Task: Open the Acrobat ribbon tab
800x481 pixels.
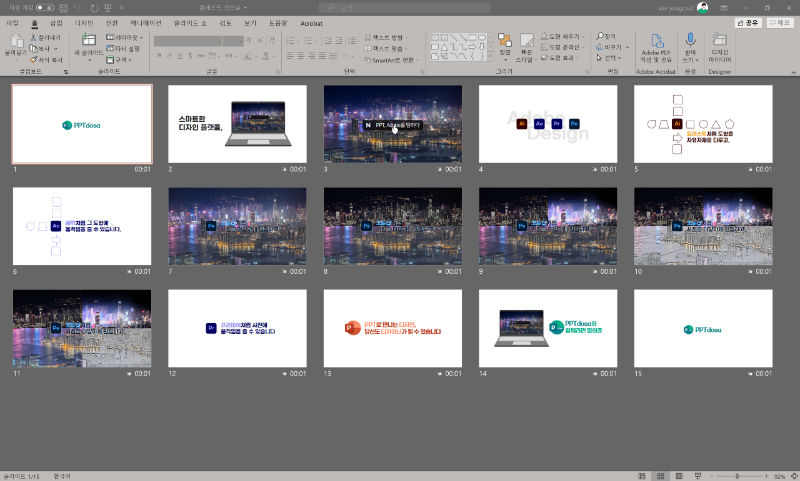Action: pos(312,21)
